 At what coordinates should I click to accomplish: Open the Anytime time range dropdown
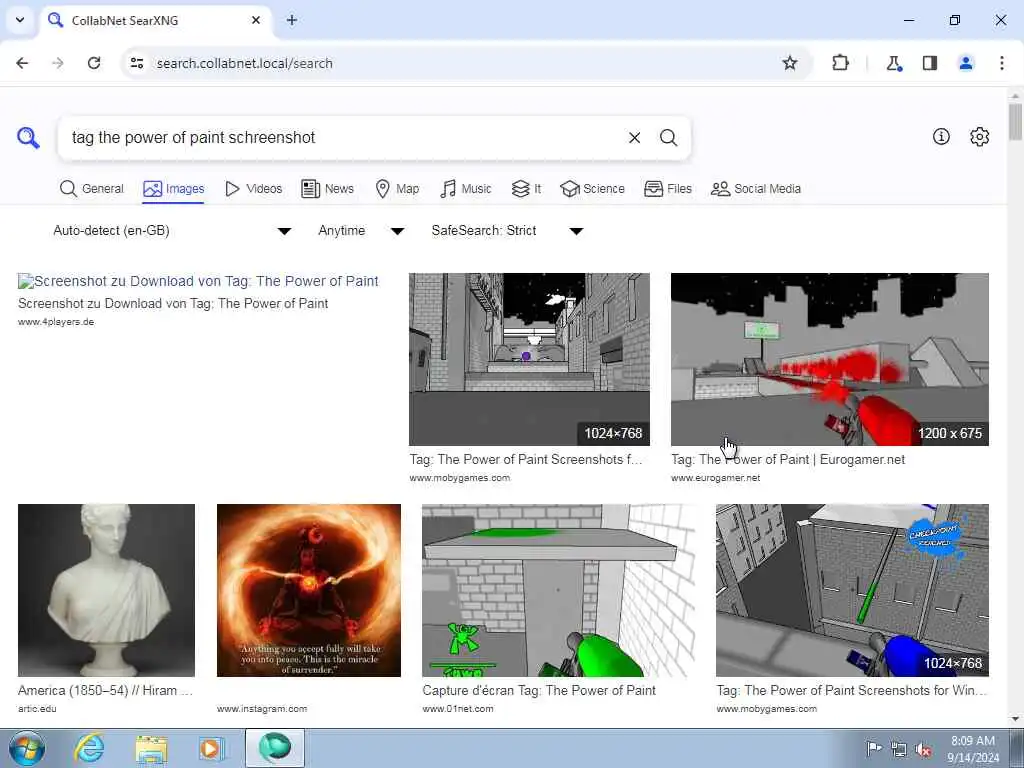tap(361, 231)
